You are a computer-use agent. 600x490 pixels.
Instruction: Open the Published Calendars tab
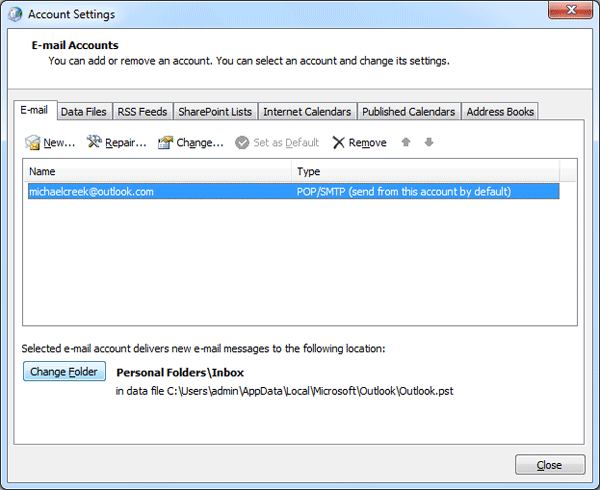pyautogui.click(x=409, y=112)
